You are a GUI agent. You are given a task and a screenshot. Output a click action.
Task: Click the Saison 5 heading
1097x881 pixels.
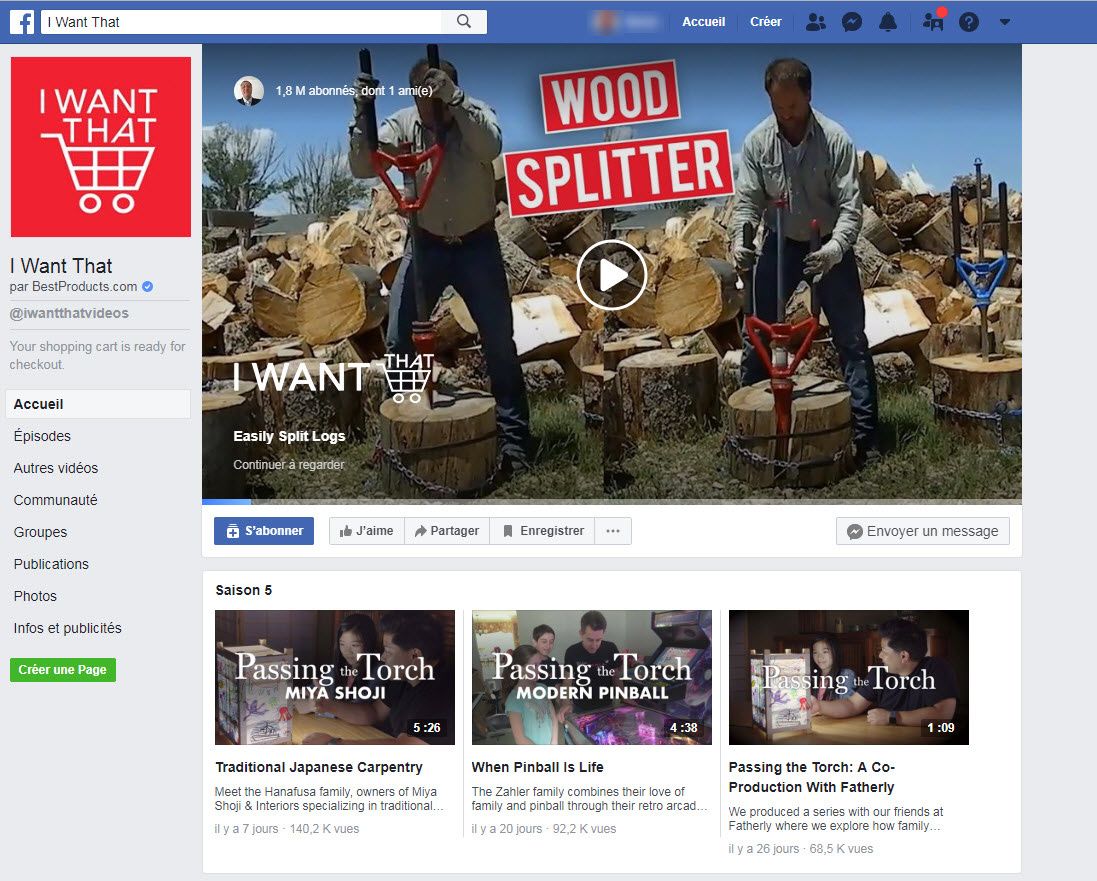click(243, 590)
